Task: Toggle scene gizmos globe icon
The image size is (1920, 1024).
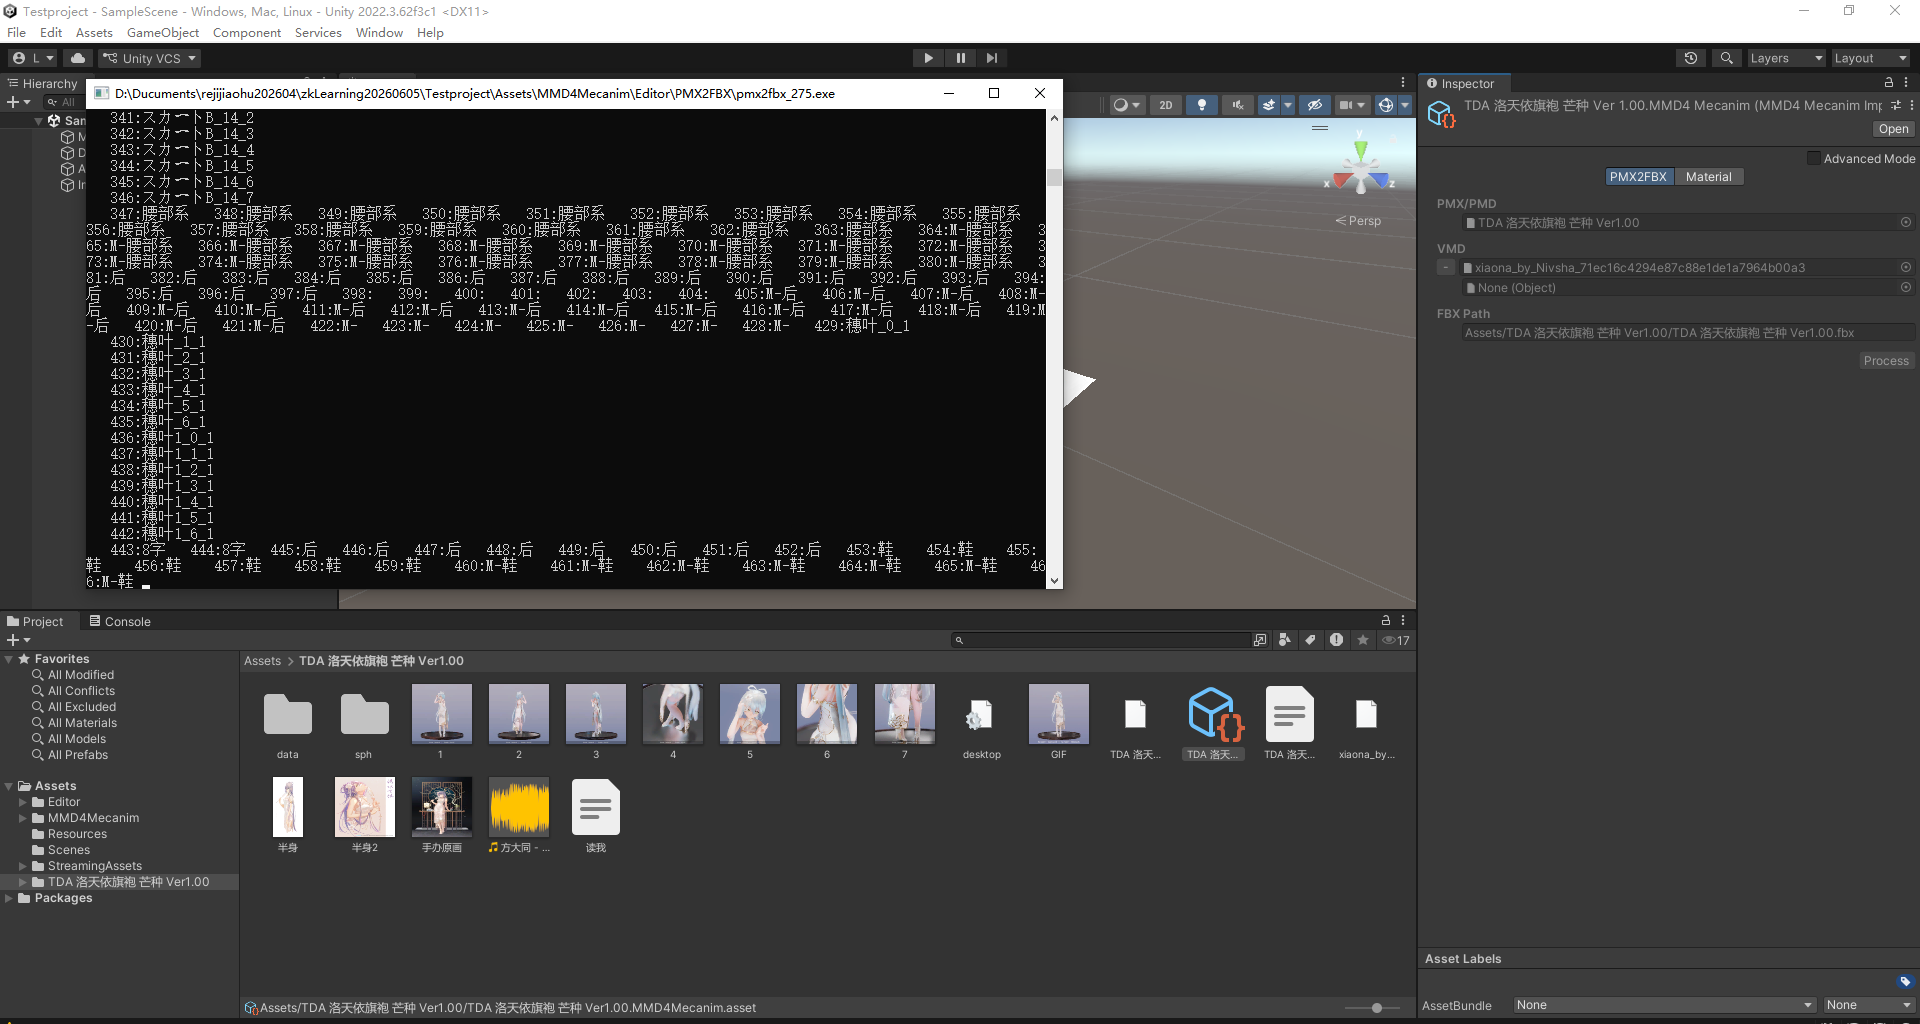Action: coord(1385,105)
